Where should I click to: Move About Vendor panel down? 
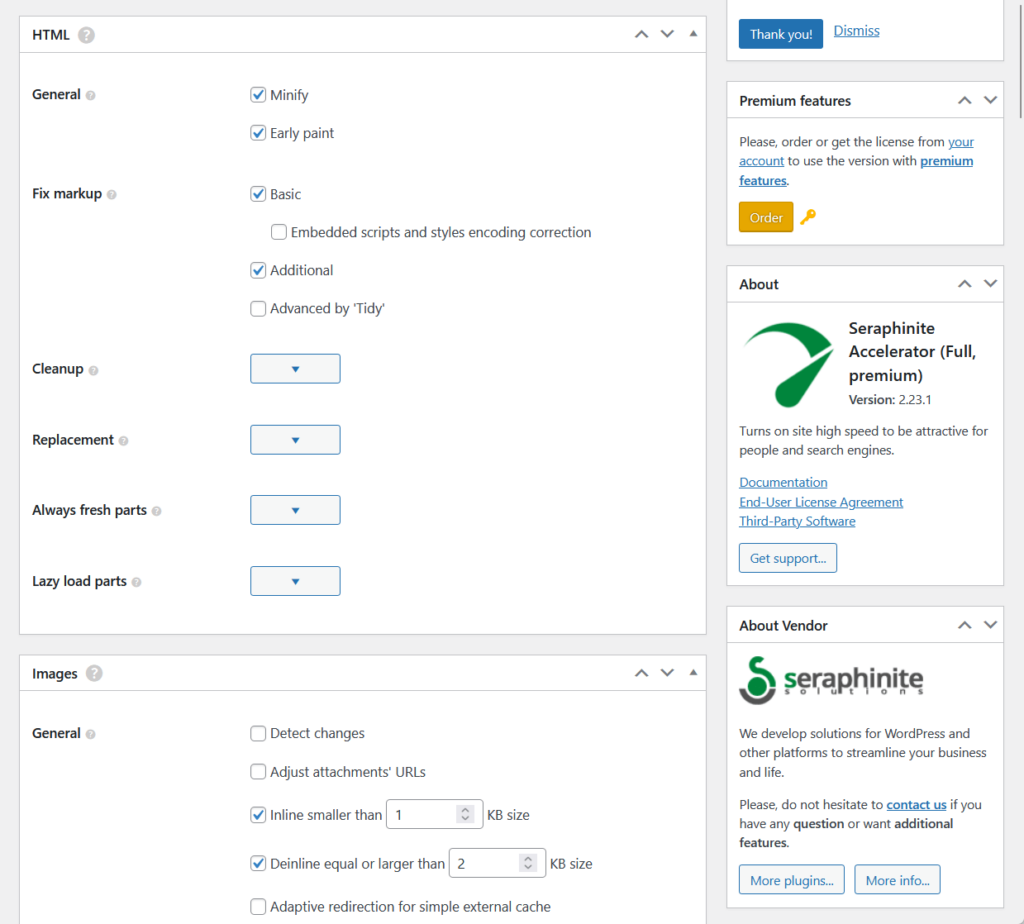point(991,625)
